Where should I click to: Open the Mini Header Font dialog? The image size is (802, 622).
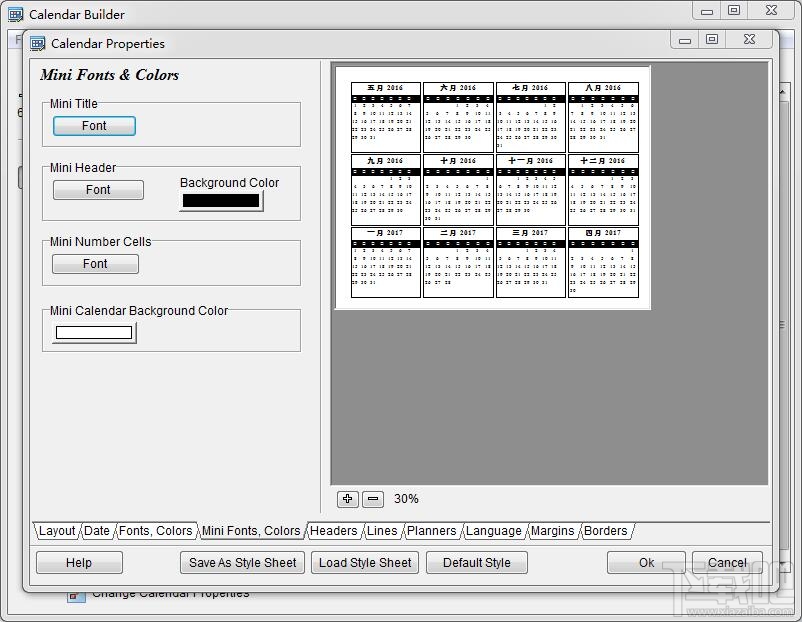(x=97, y=190)
